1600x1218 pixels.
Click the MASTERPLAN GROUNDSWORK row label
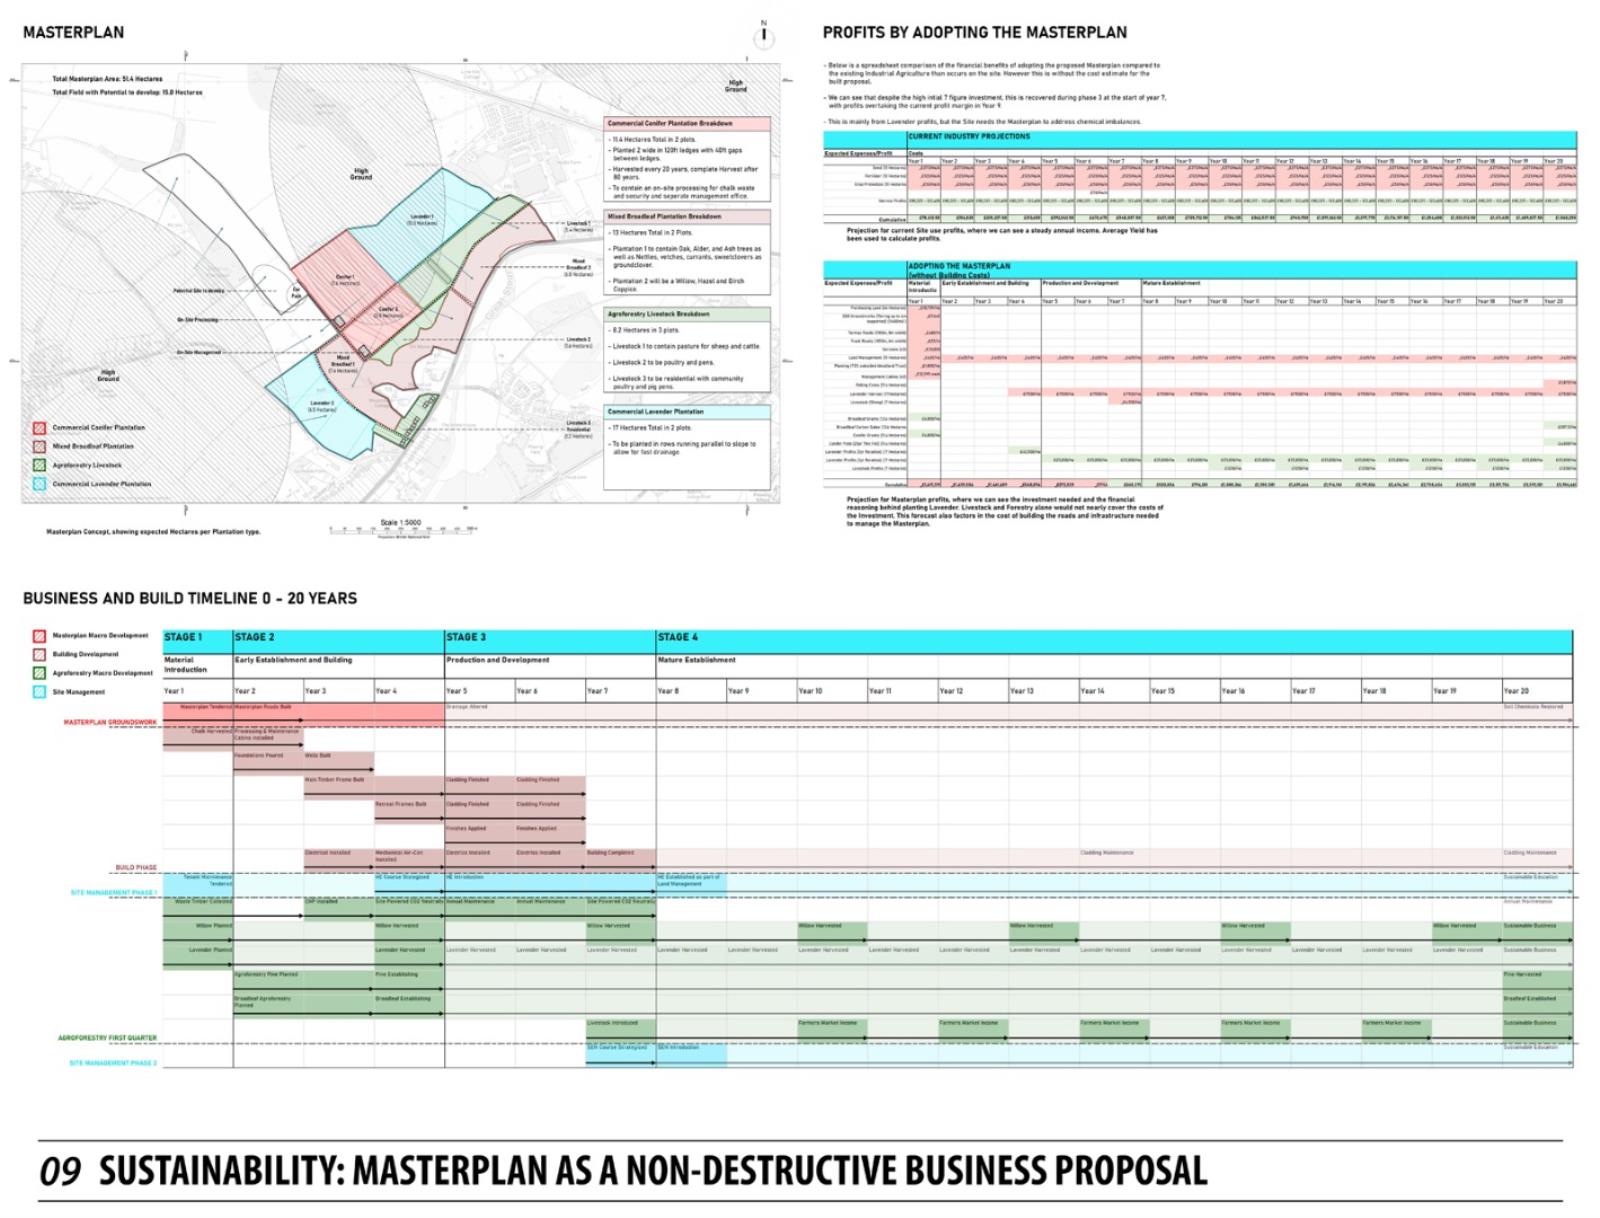tap(110, 722)
